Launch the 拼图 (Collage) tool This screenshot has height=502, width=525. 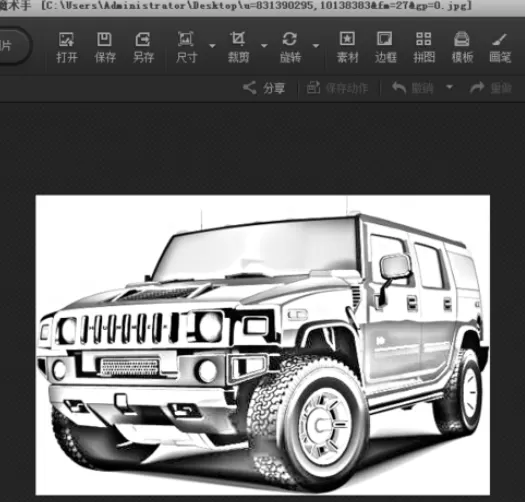pos(424,48)
